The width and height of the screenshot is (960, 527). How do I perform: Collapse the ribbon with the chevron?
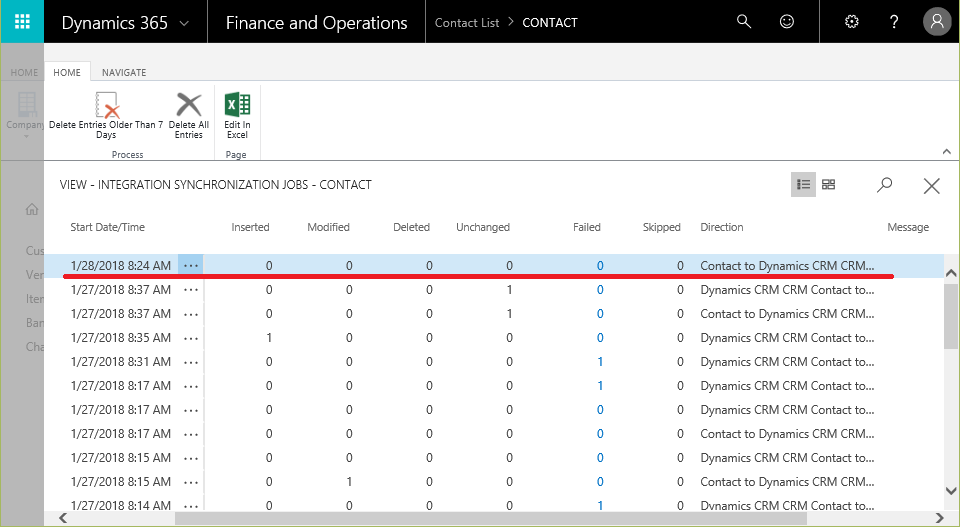pos(947,151)
